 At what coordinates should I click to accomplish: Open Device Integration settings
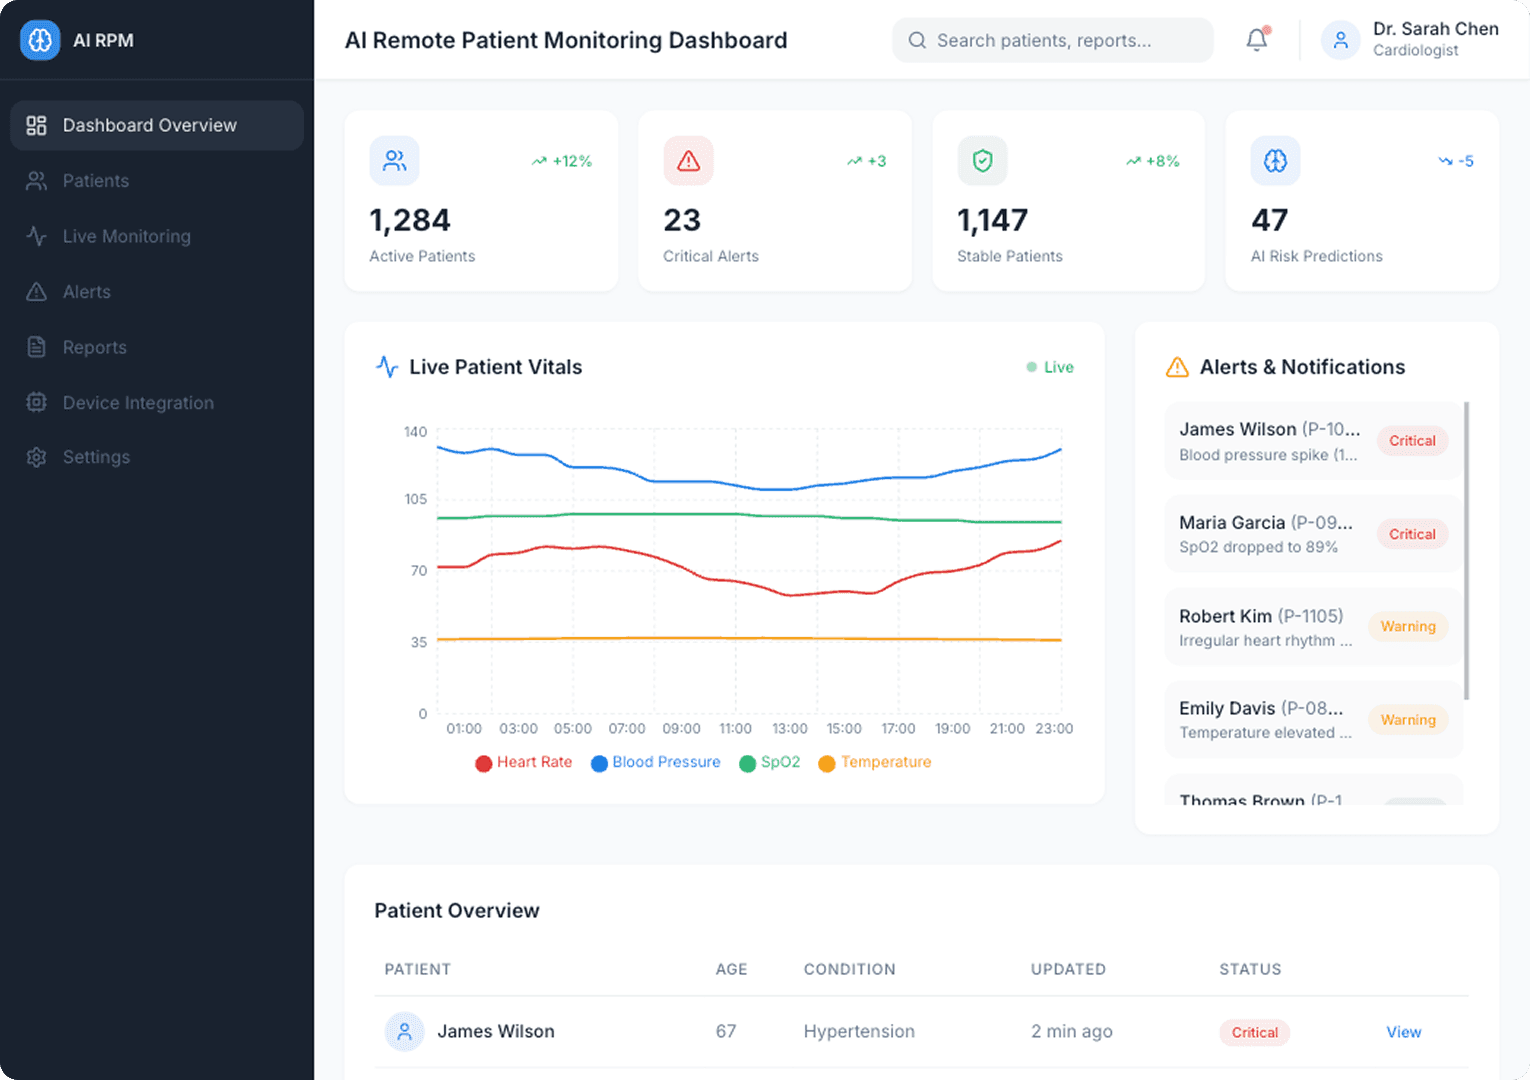tap(137, 402)
